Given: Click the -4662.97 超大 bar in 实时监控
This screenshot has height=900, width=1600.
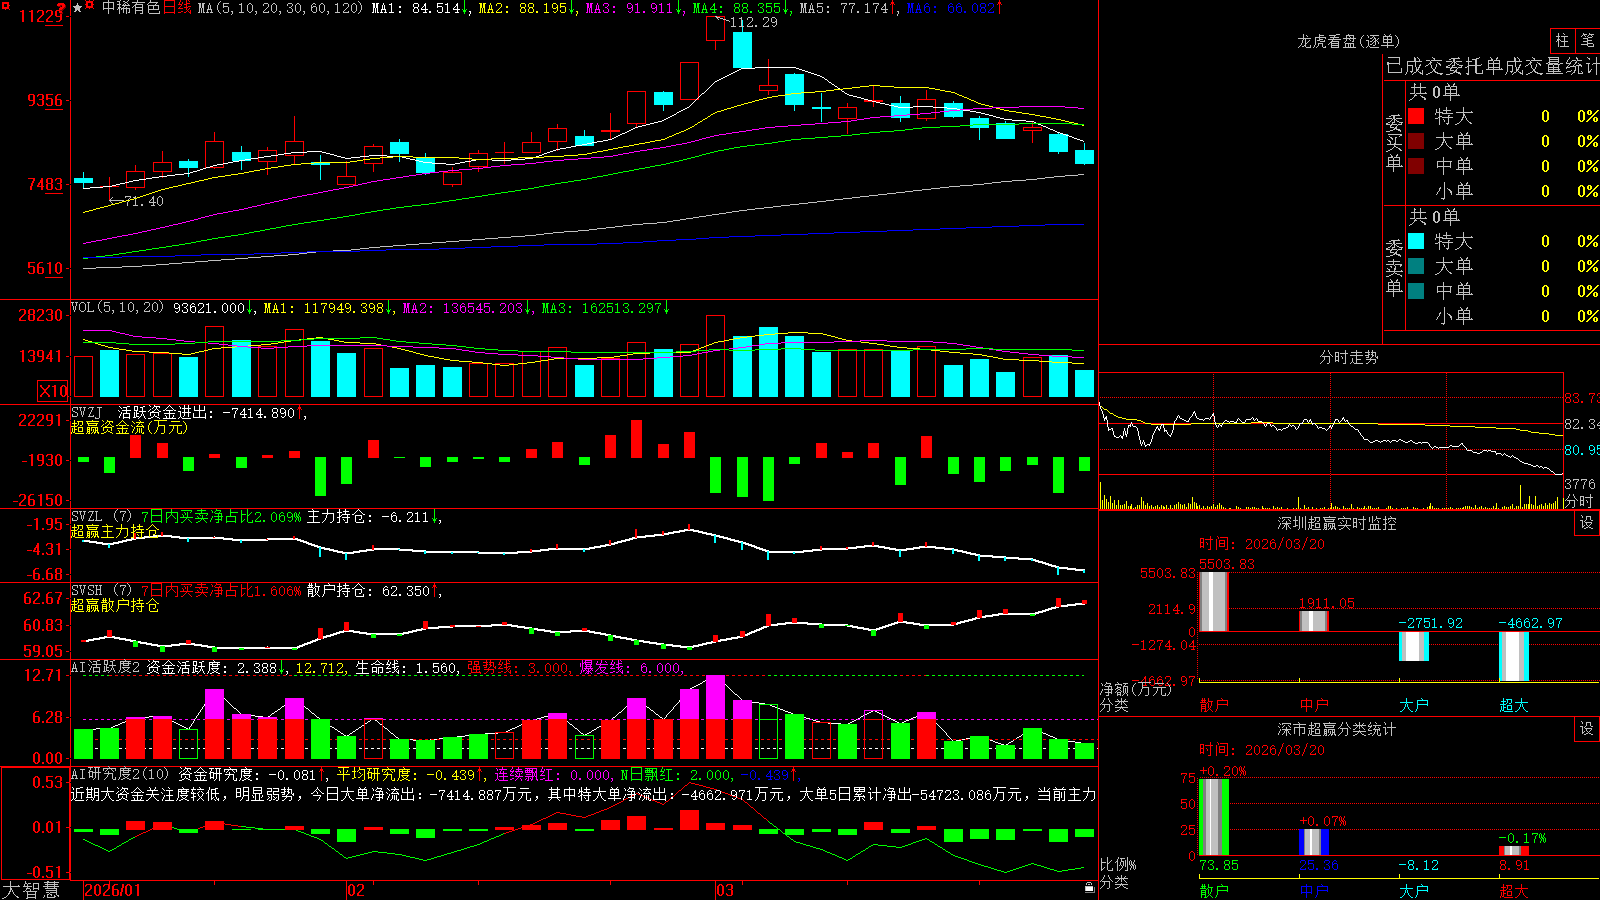Looking at the screenshot, I should (x=1513, y=657).
